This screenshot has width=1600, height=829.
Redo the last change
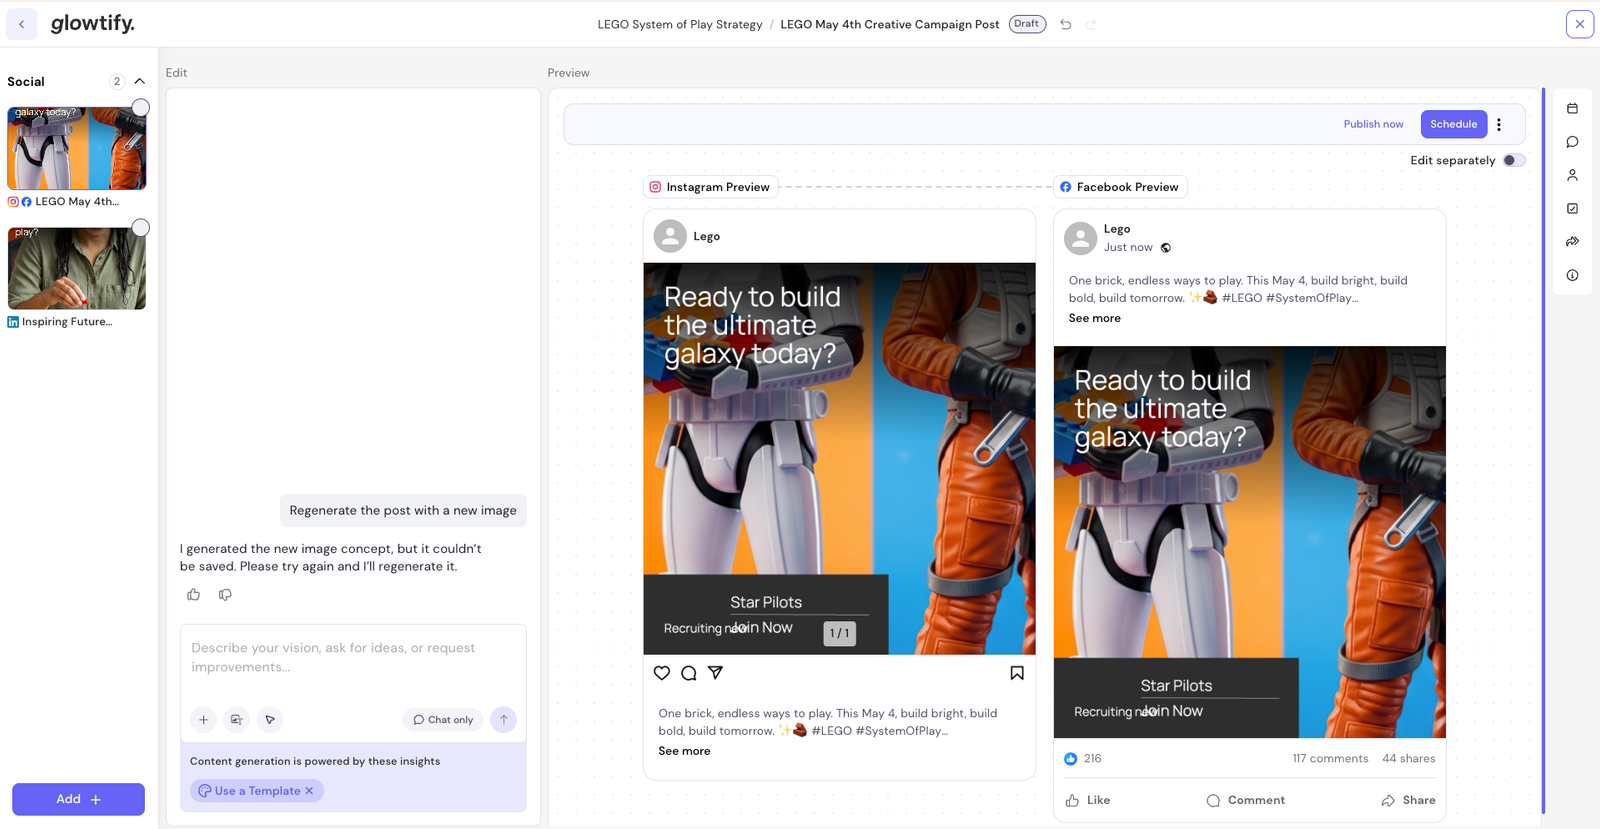coord(1091,24)
